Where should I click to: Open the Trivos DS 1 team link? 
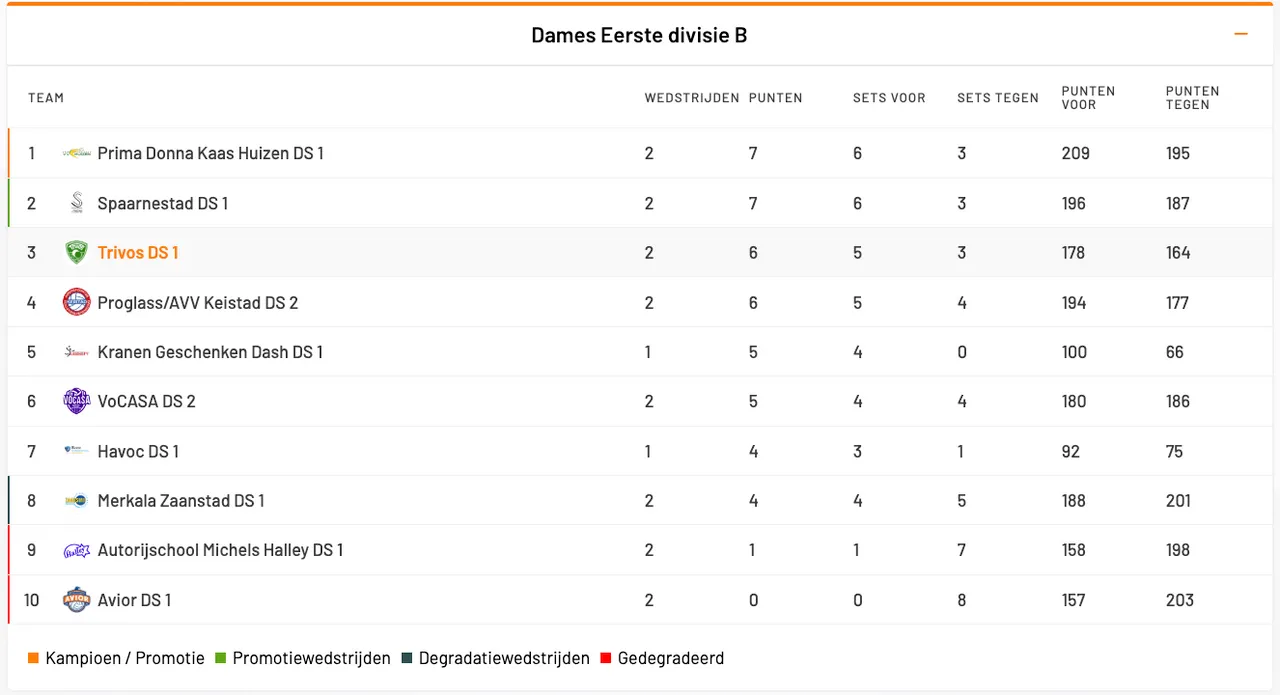[138, 253]
